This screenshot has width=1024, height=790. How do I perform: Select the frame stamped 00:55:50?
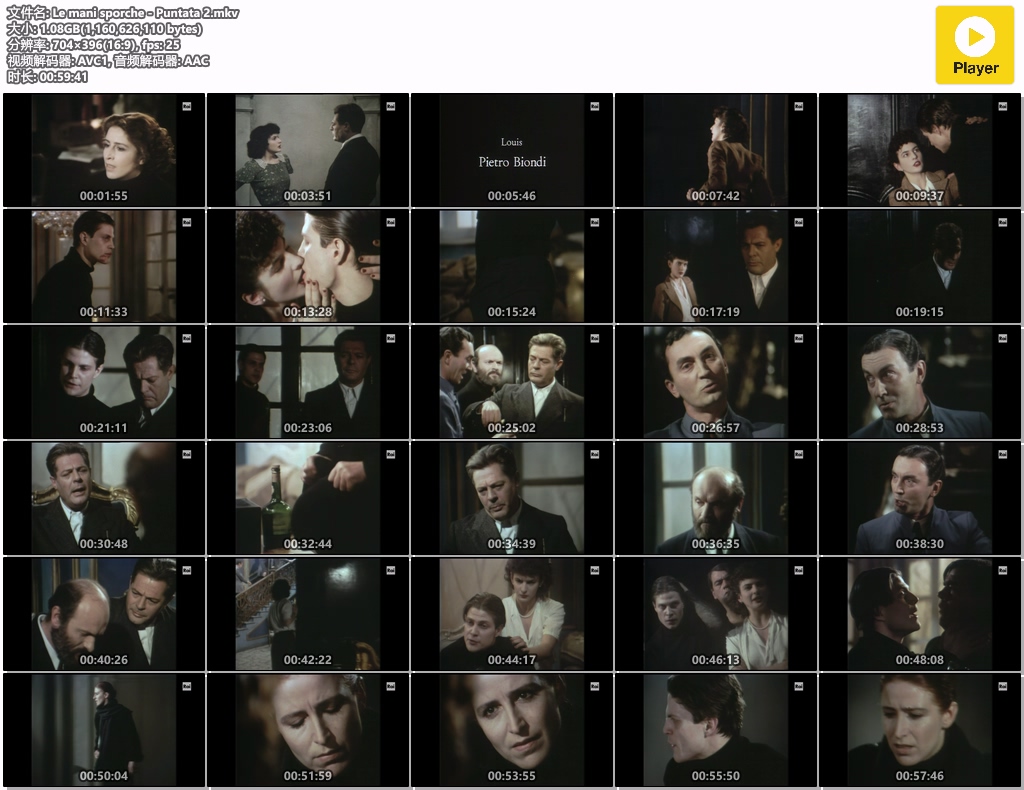coord(716,730)
